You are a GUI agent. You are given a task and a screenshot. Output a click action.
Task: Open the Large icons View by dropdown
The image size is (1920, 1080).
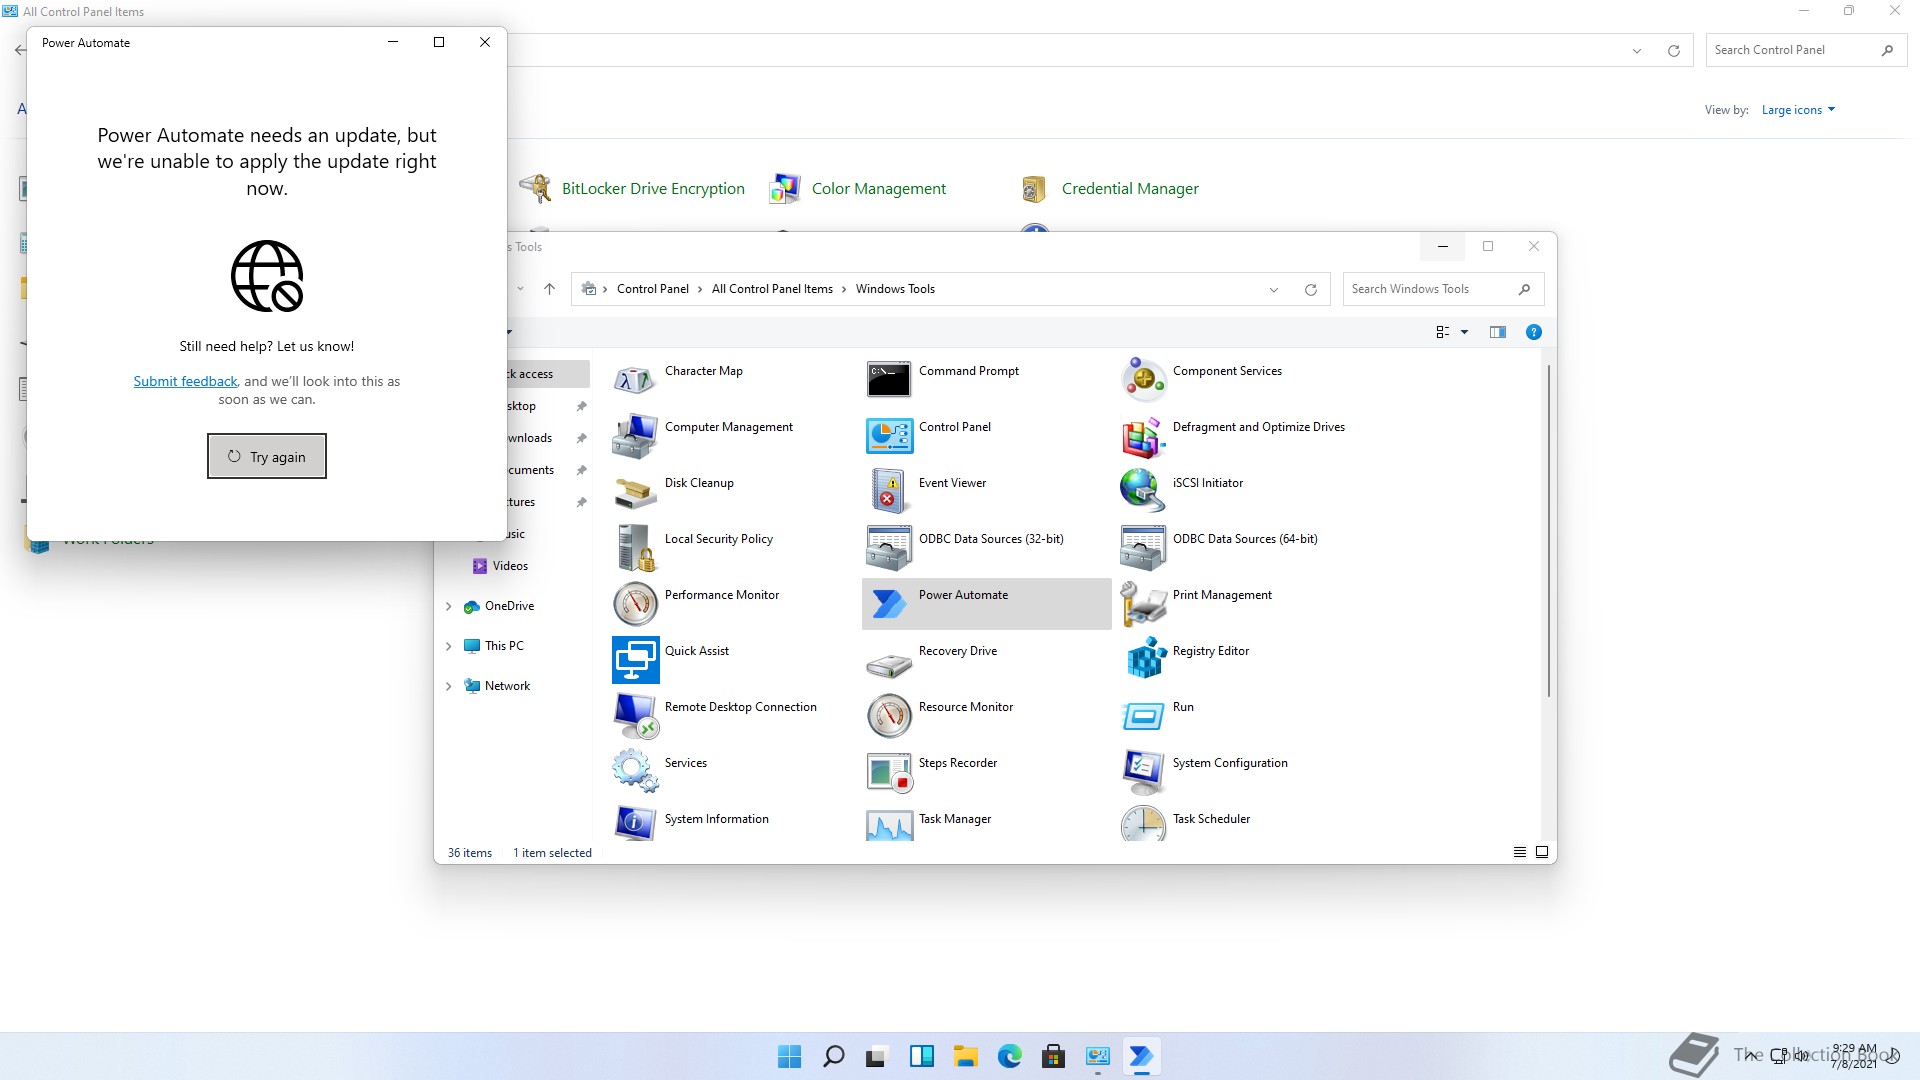tap(1798, 110)
